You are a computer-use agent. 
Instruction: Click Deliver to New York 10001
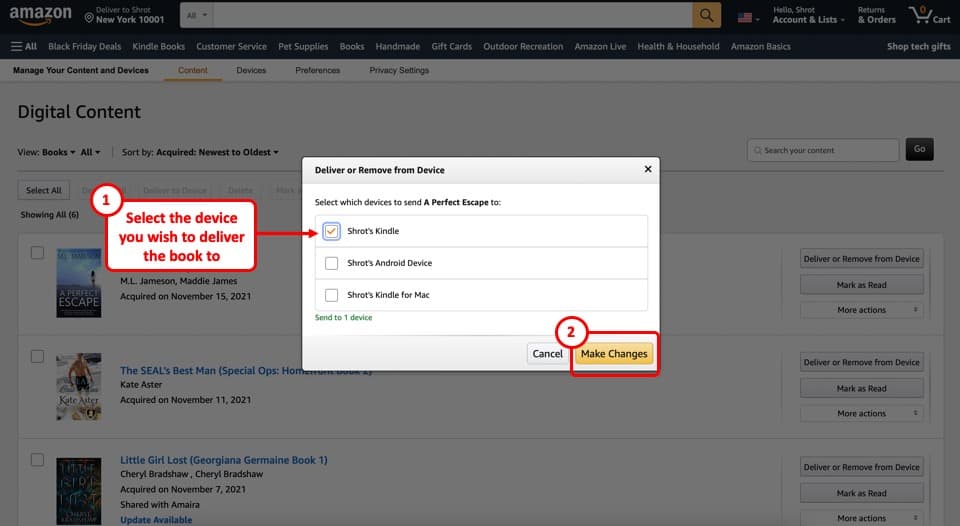(124, 15)
